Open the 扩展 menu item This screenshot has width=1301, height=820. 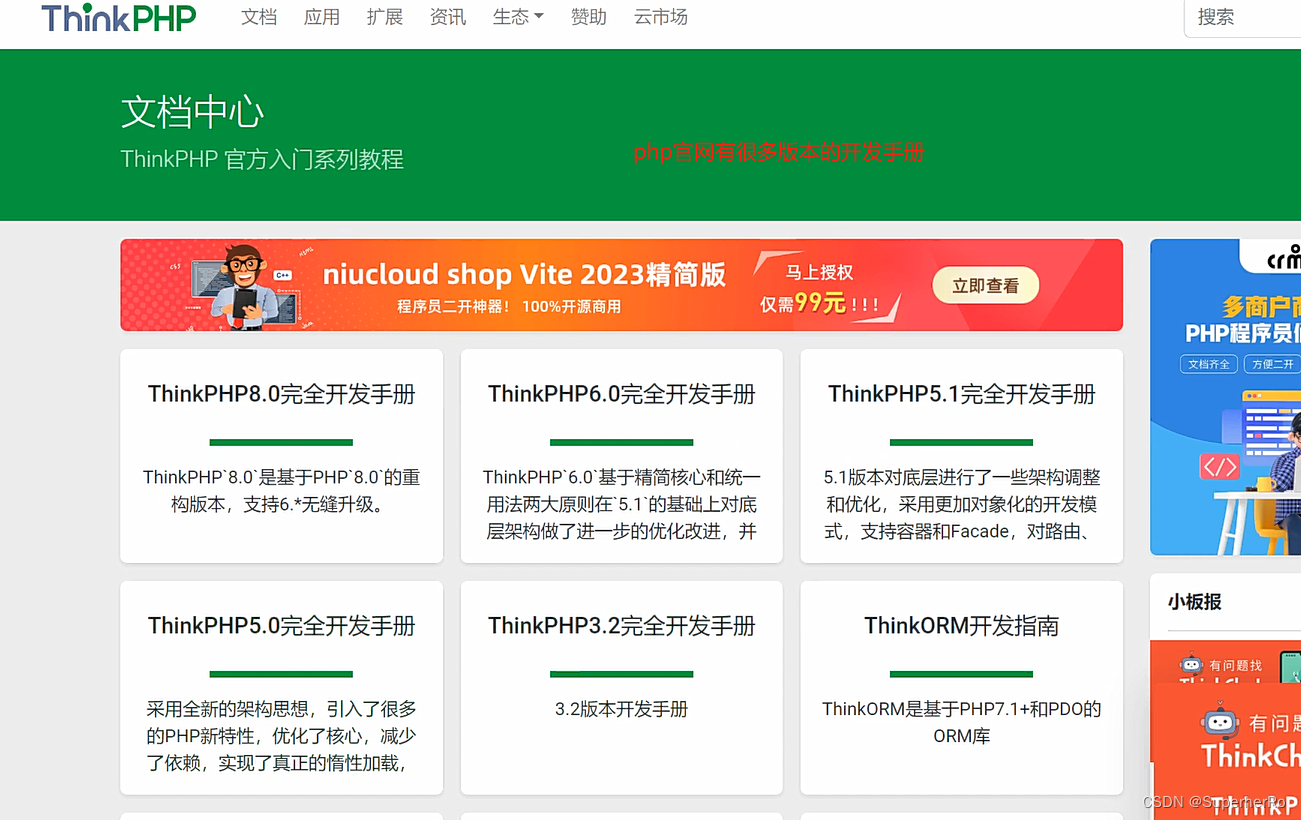(x=385, y=17)
